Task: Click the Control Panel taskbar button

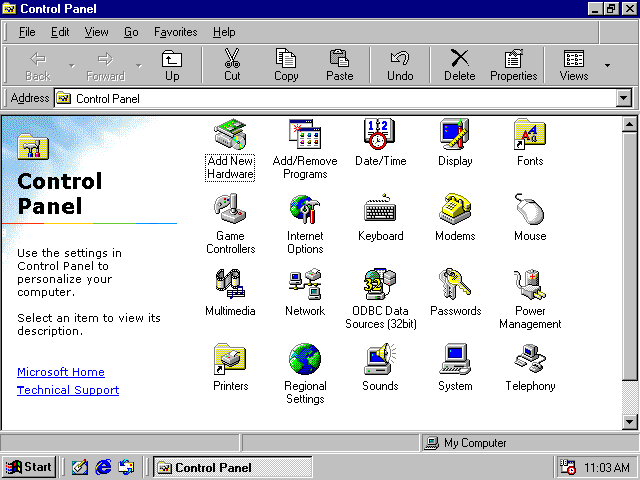Action: pos(233,467)
